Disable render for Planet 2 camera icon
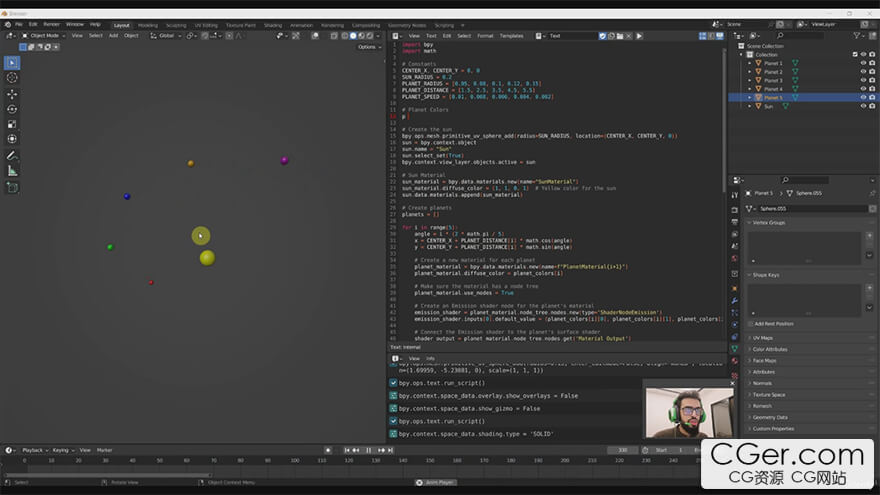 (872, 72)
